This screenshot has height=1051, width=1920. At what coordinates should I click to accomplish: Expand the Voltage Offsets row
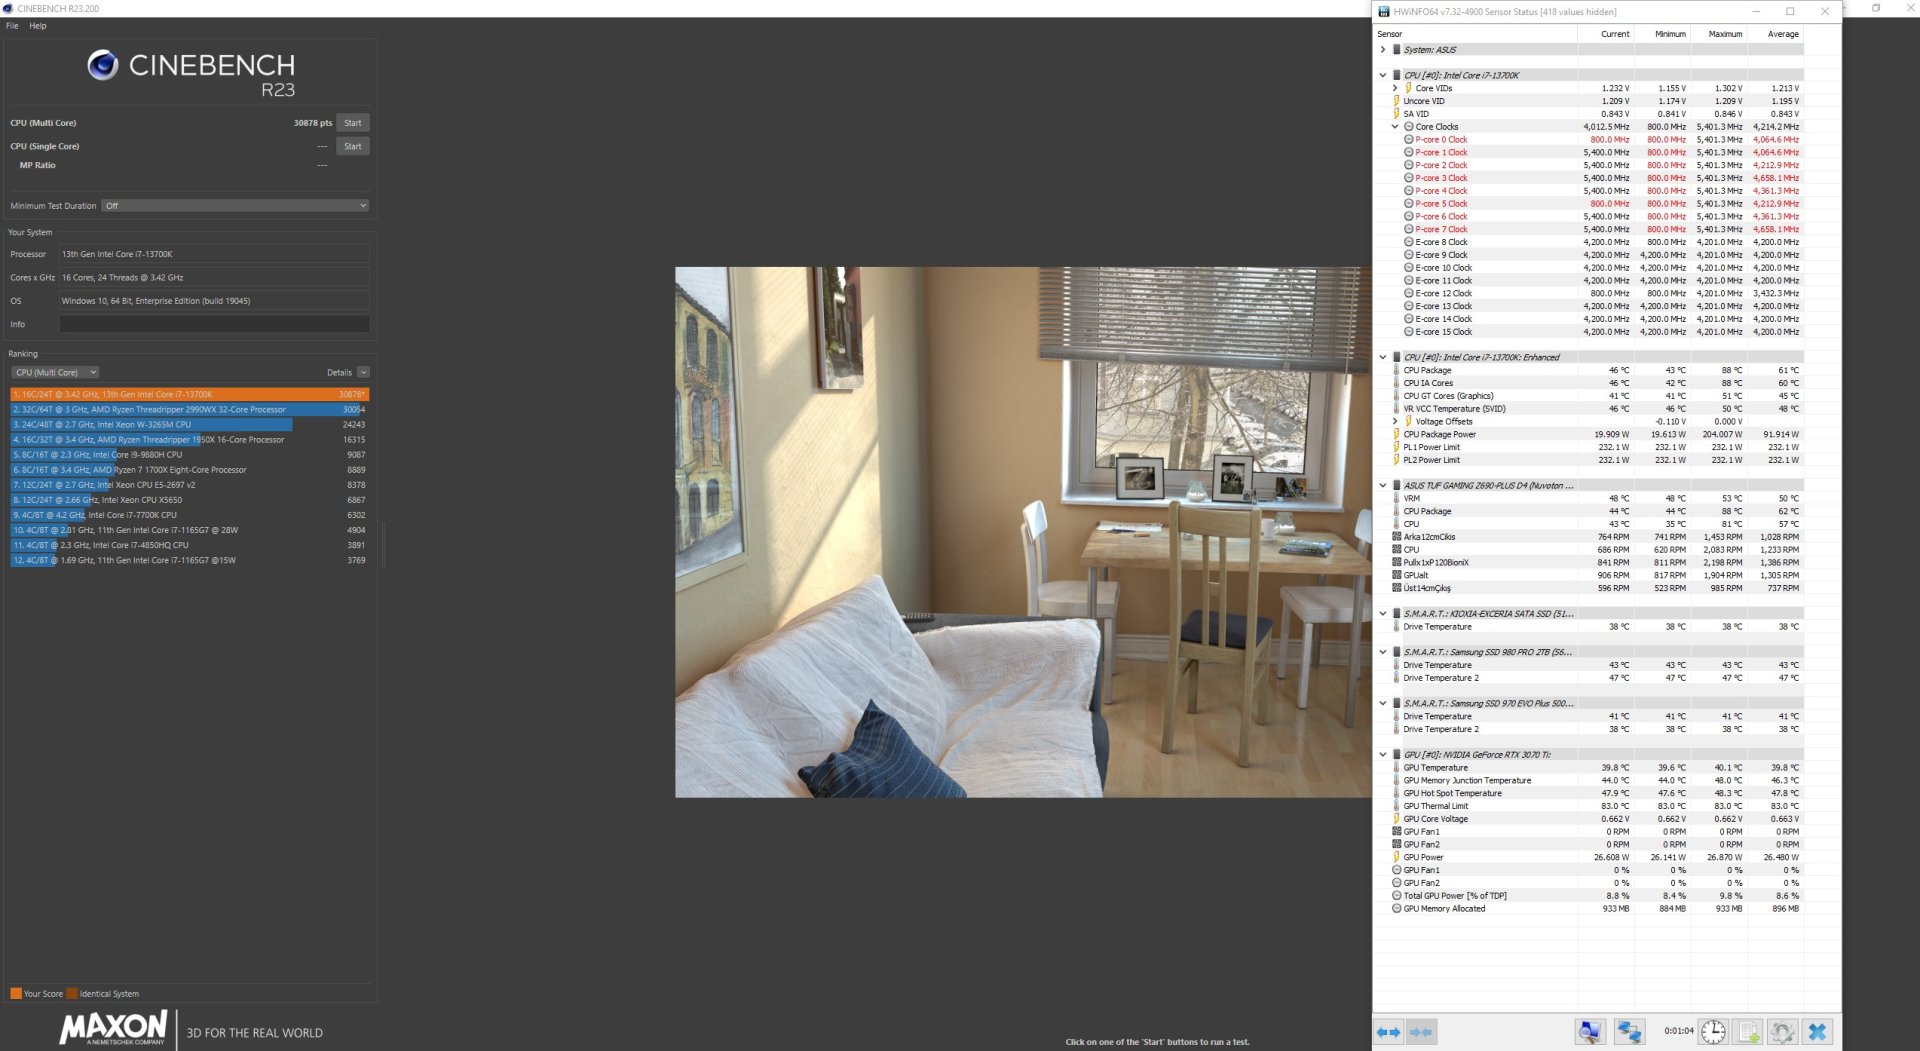[x=1395, y=421]
